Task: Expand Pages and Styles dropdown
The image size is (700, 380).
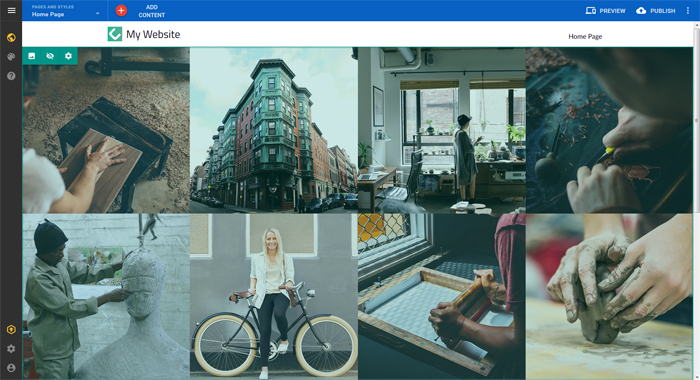Action: (x=65, y=11)
